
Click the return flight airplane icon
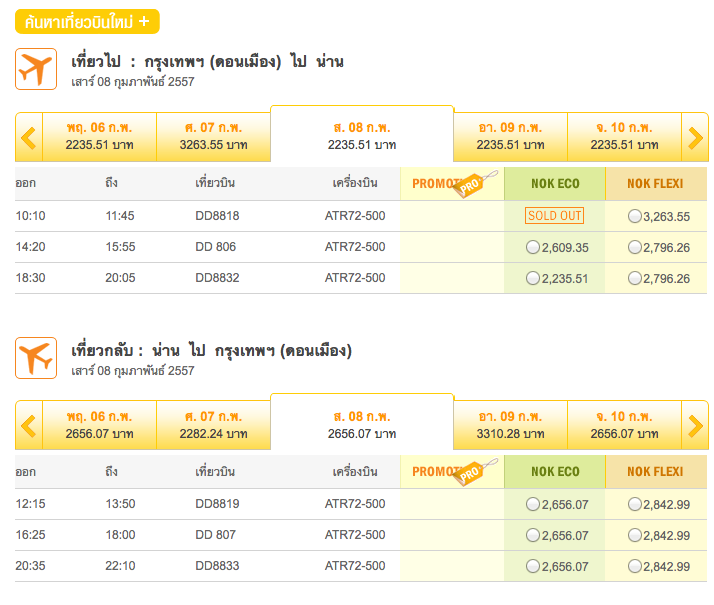tap(36, 358)
